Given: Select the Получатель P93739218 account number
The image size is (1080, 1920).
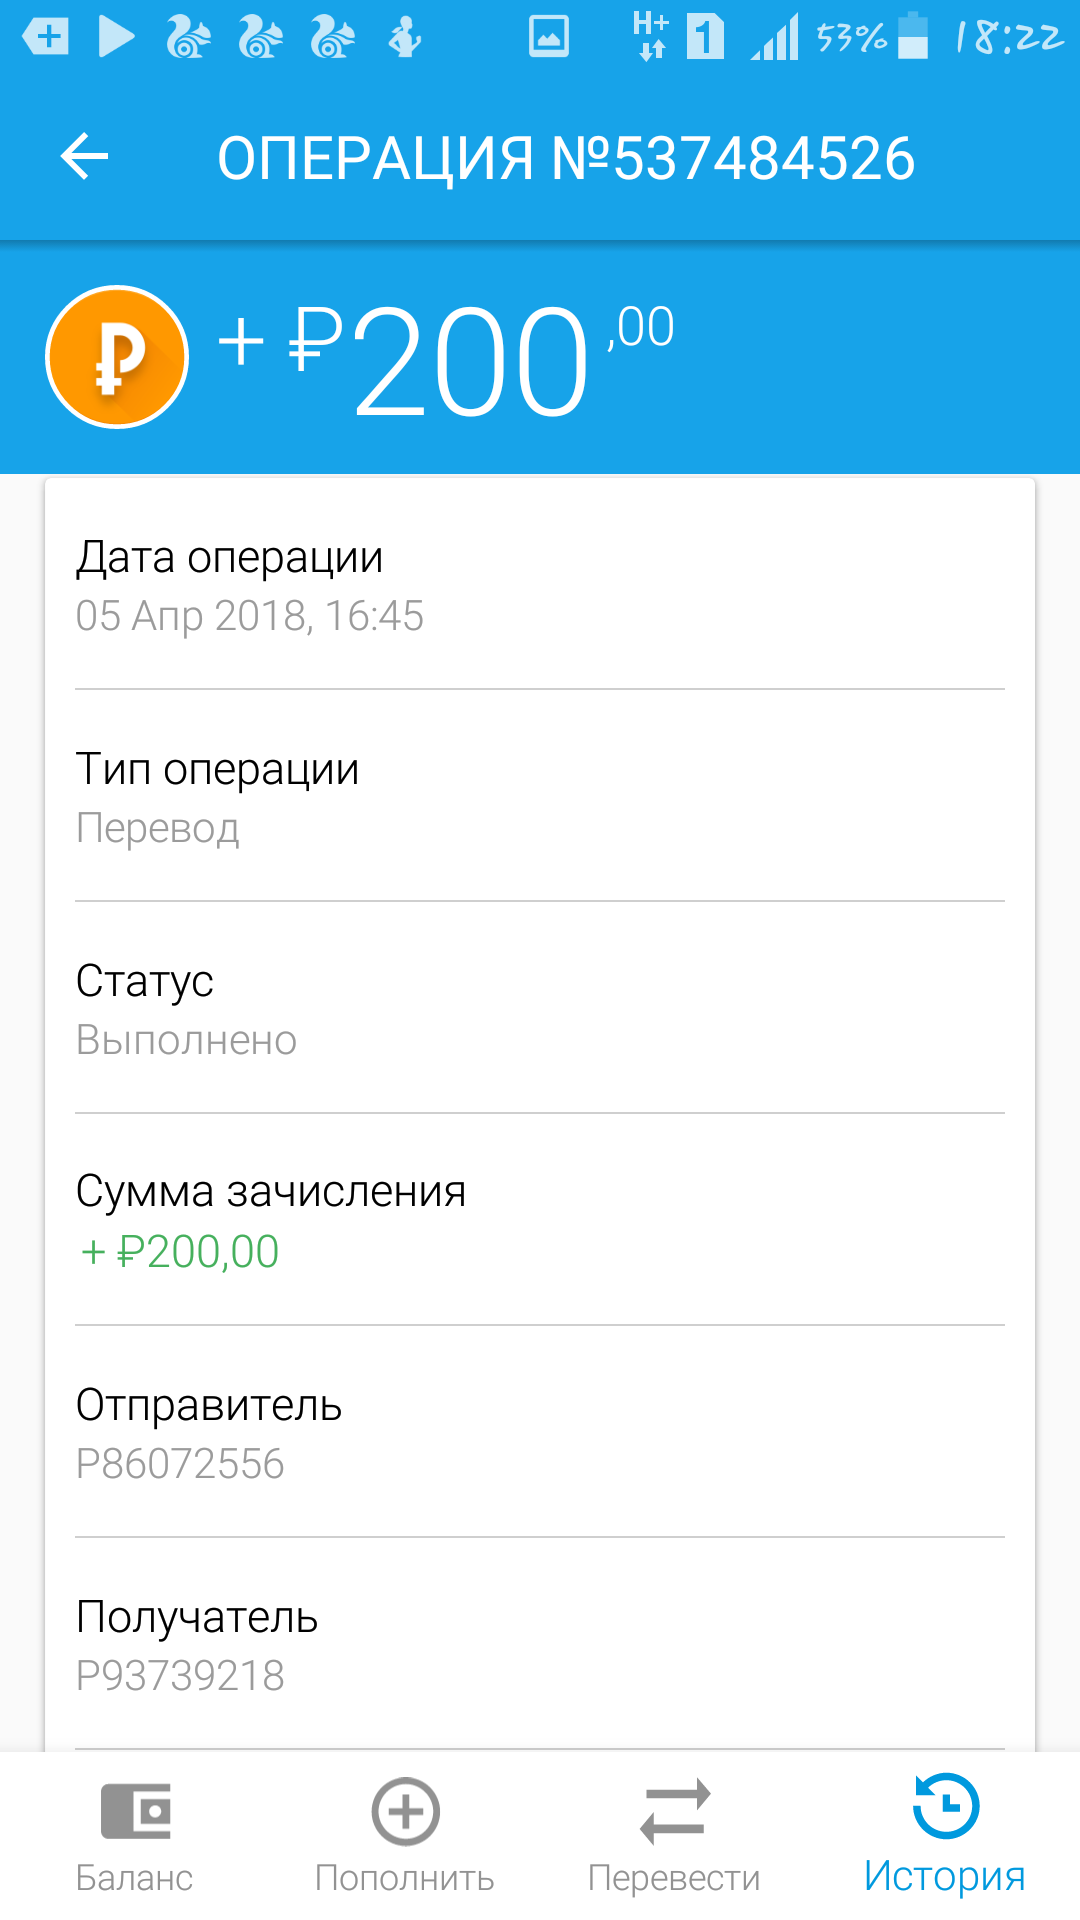Looking at the screenshot, I should point(181,1676).
